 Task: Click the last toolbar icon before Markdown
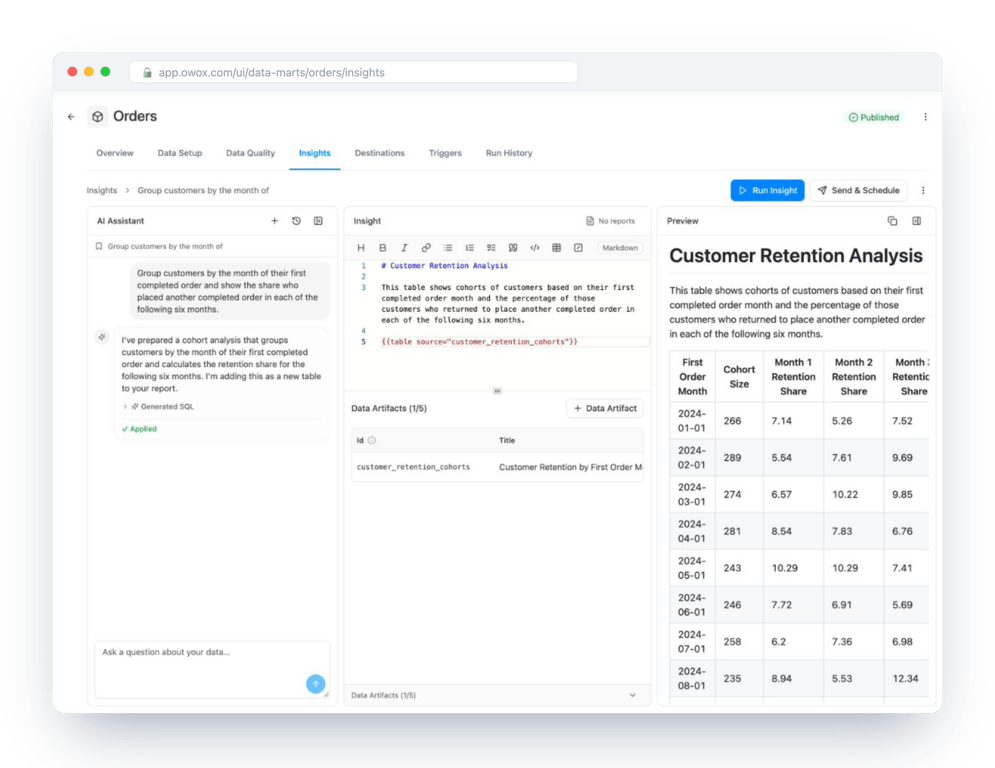click(578, 248)
